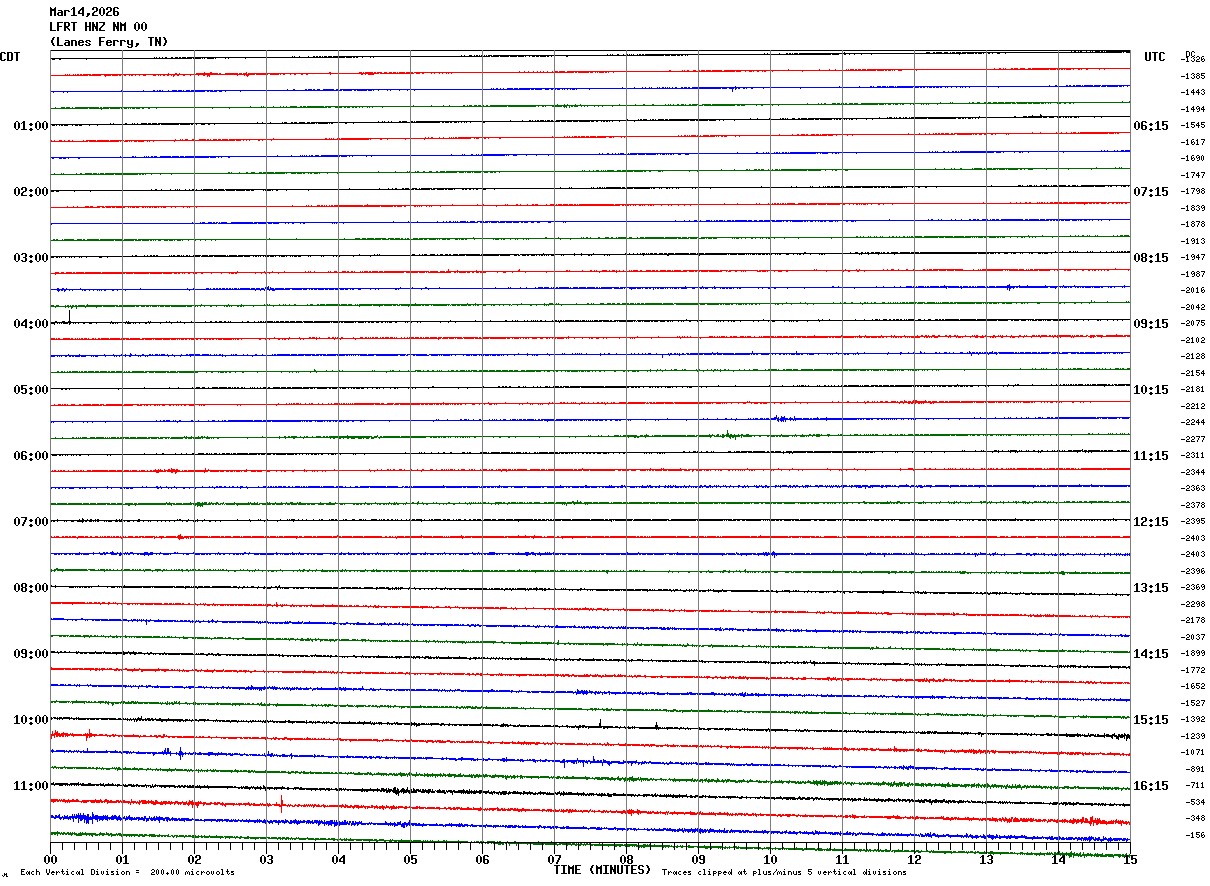The image size is (1210, 886).
Task: Click the 'Traces clipped at plus/minus 5 vertical divisions' note
Action: [x=785, y=873]
